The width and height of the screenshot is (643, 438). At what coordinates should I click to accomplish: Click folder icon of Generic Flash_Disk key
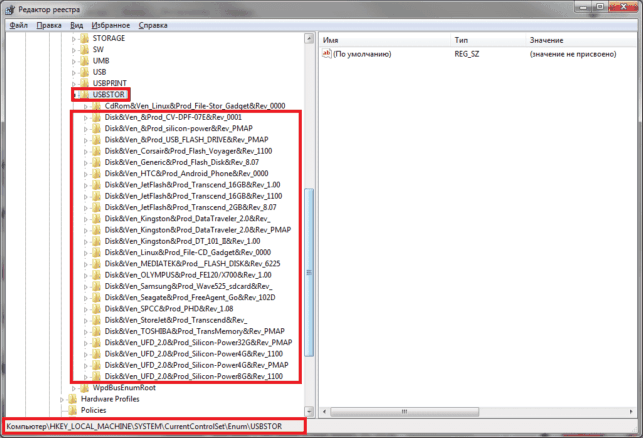point(96,162)
